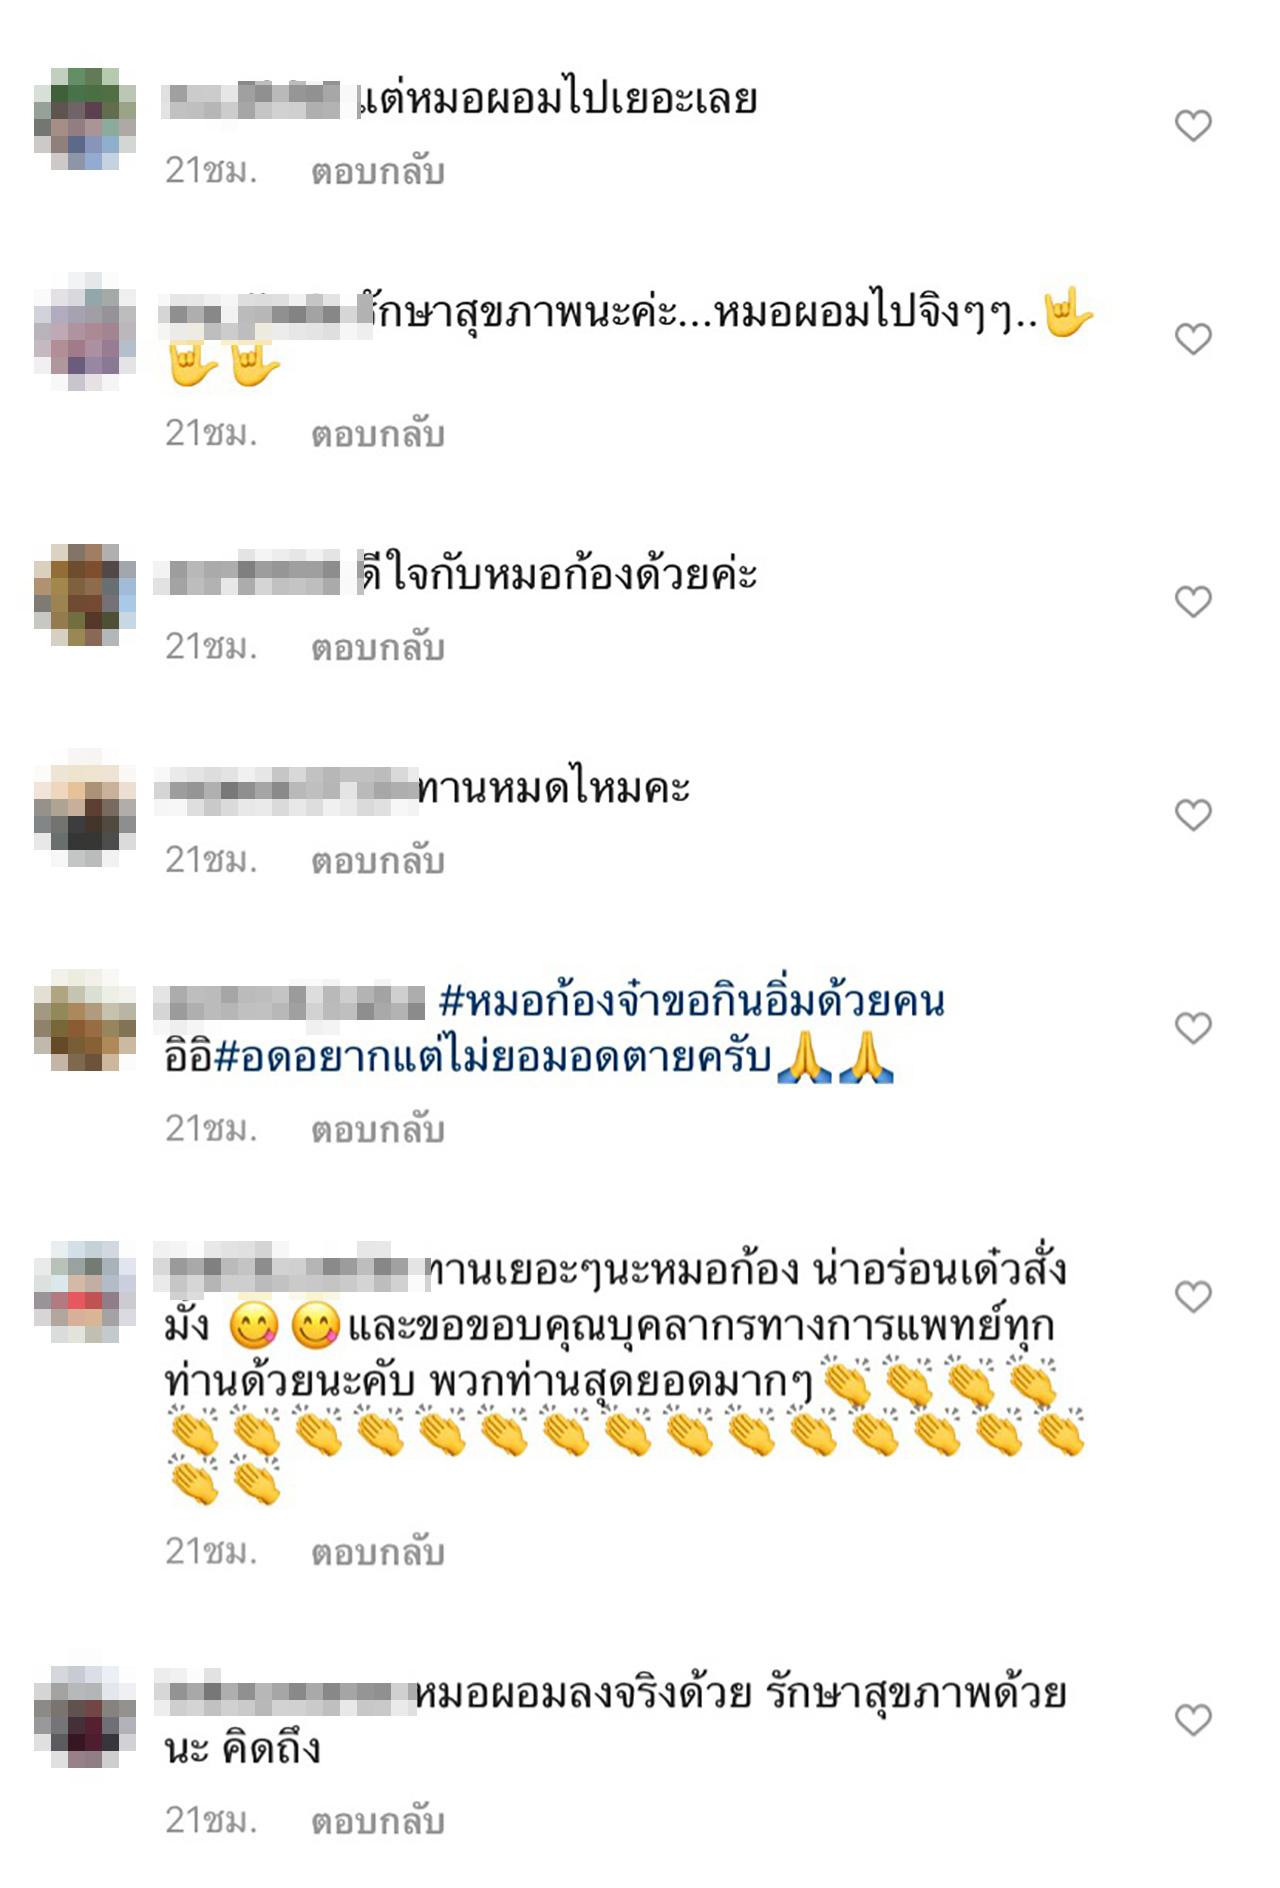Open username of the last commenter

click(287, 1695)
